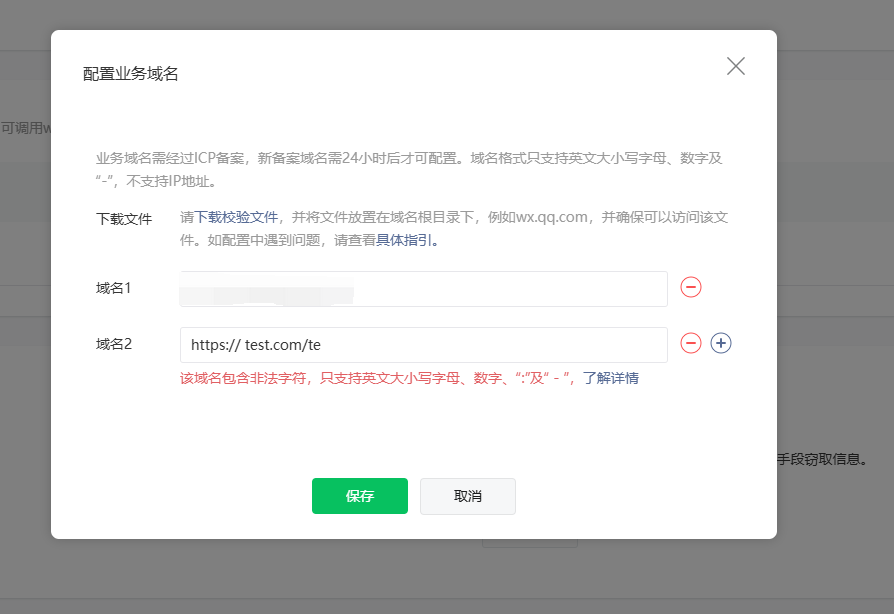This screenshot has height=614, width=894.
Task: Click the 域名2 label
Action: coord(113,344)
